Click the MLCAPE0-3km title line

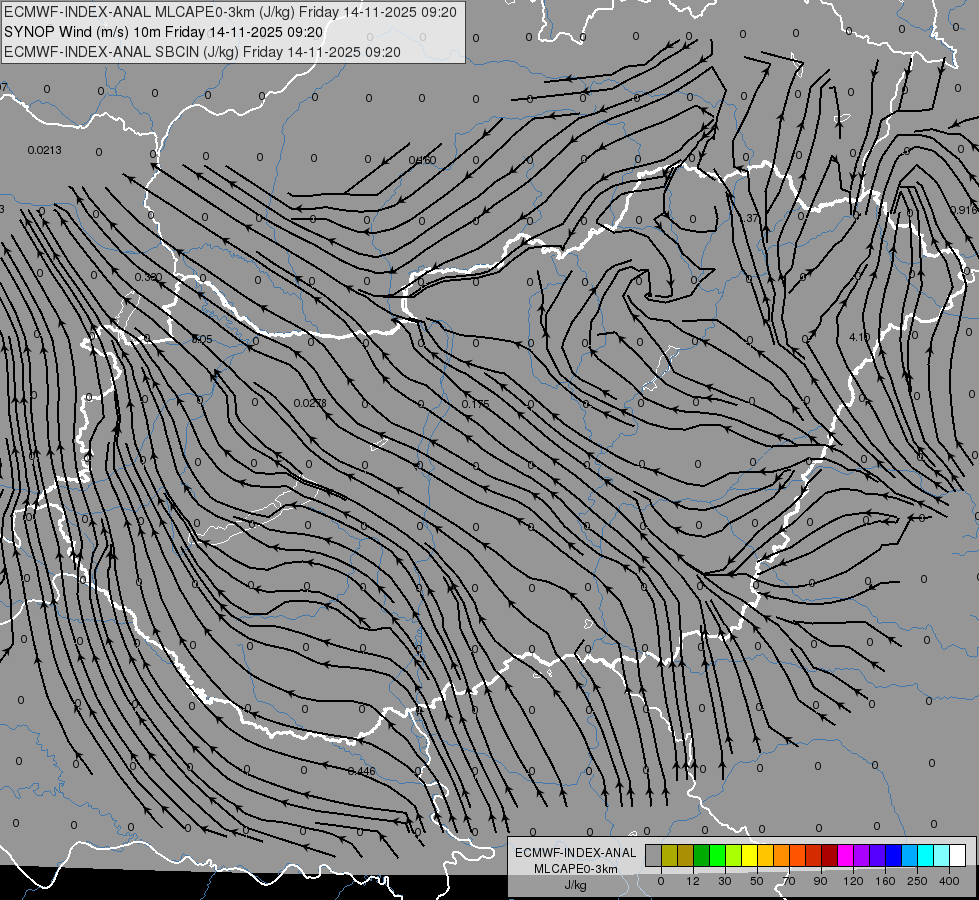(230, 12)
